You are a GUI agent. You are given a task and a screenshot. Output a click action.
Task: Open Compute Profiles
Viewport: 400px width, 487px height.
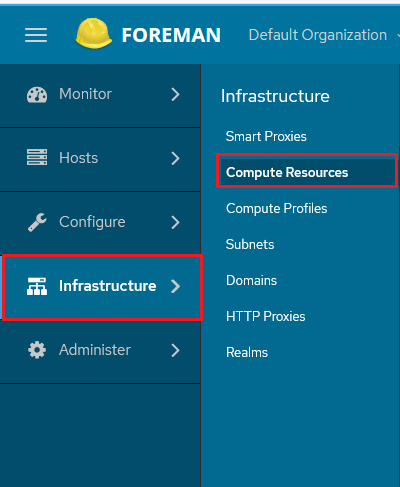[x=276, y=209]
